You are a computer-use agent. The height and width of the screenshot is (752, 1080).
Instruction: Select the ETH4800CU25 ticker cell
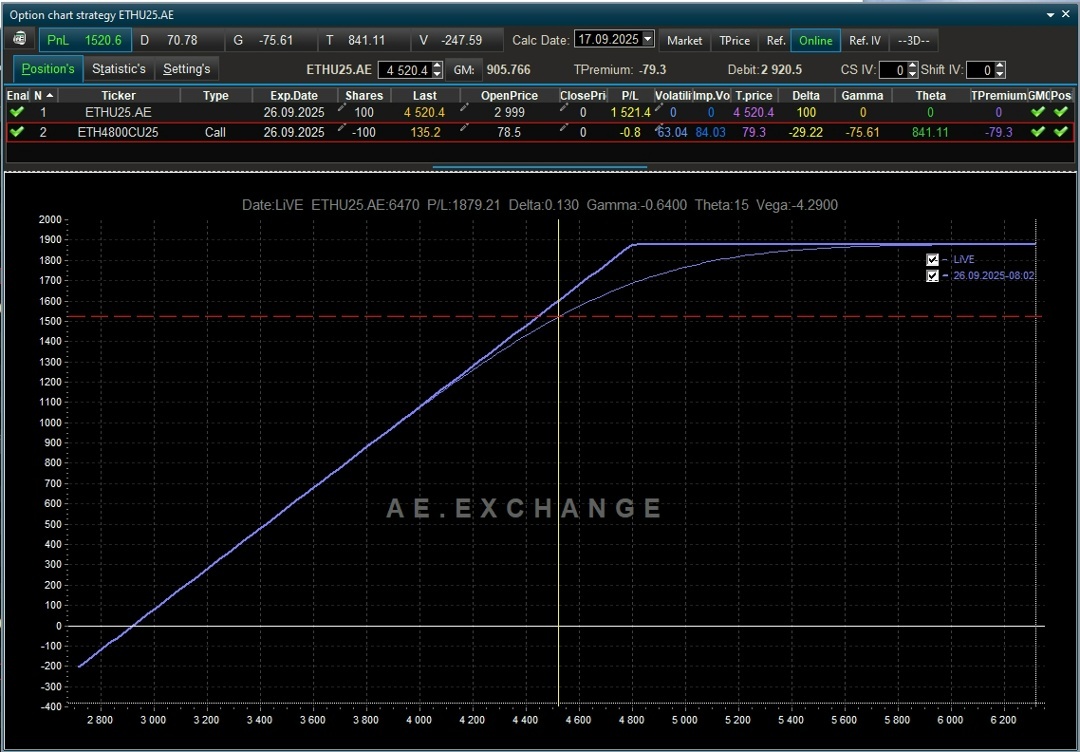(118, 132)
